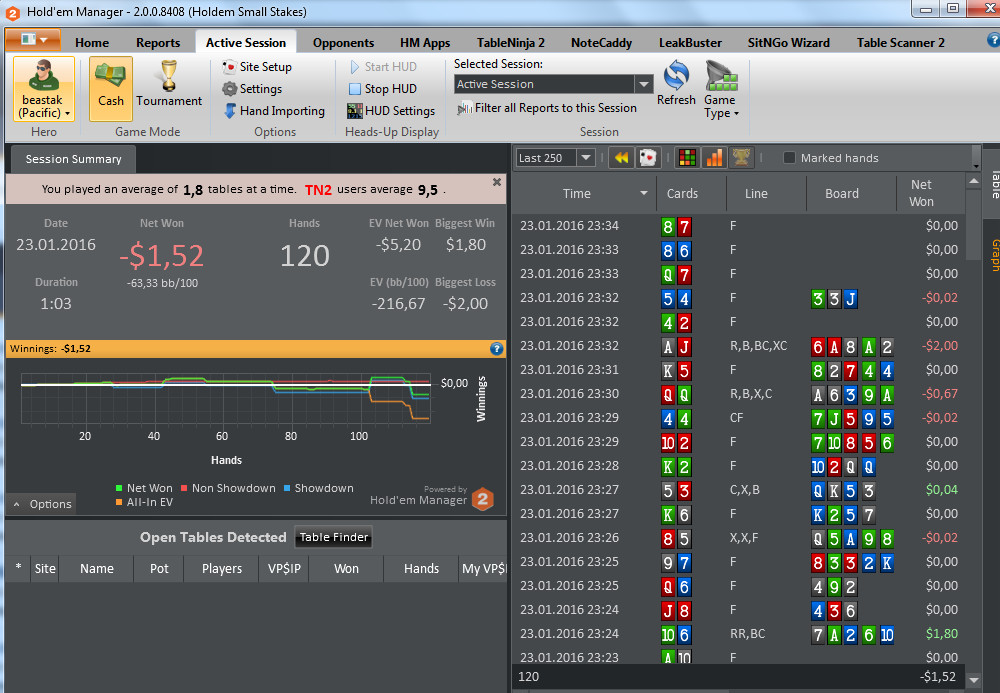This screenshot has height=693, width=1000.
Task: Open the HM Apps tab
Action: click(425, 43)
